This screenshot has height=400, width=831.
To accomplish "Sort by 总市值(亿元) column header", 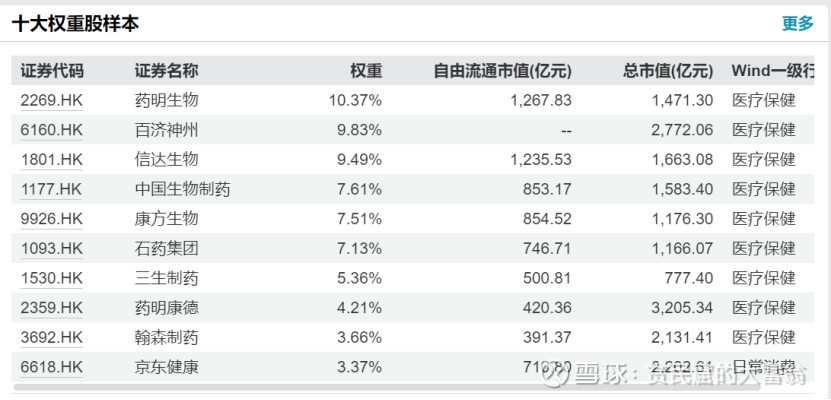I will [x=668, y=71].
